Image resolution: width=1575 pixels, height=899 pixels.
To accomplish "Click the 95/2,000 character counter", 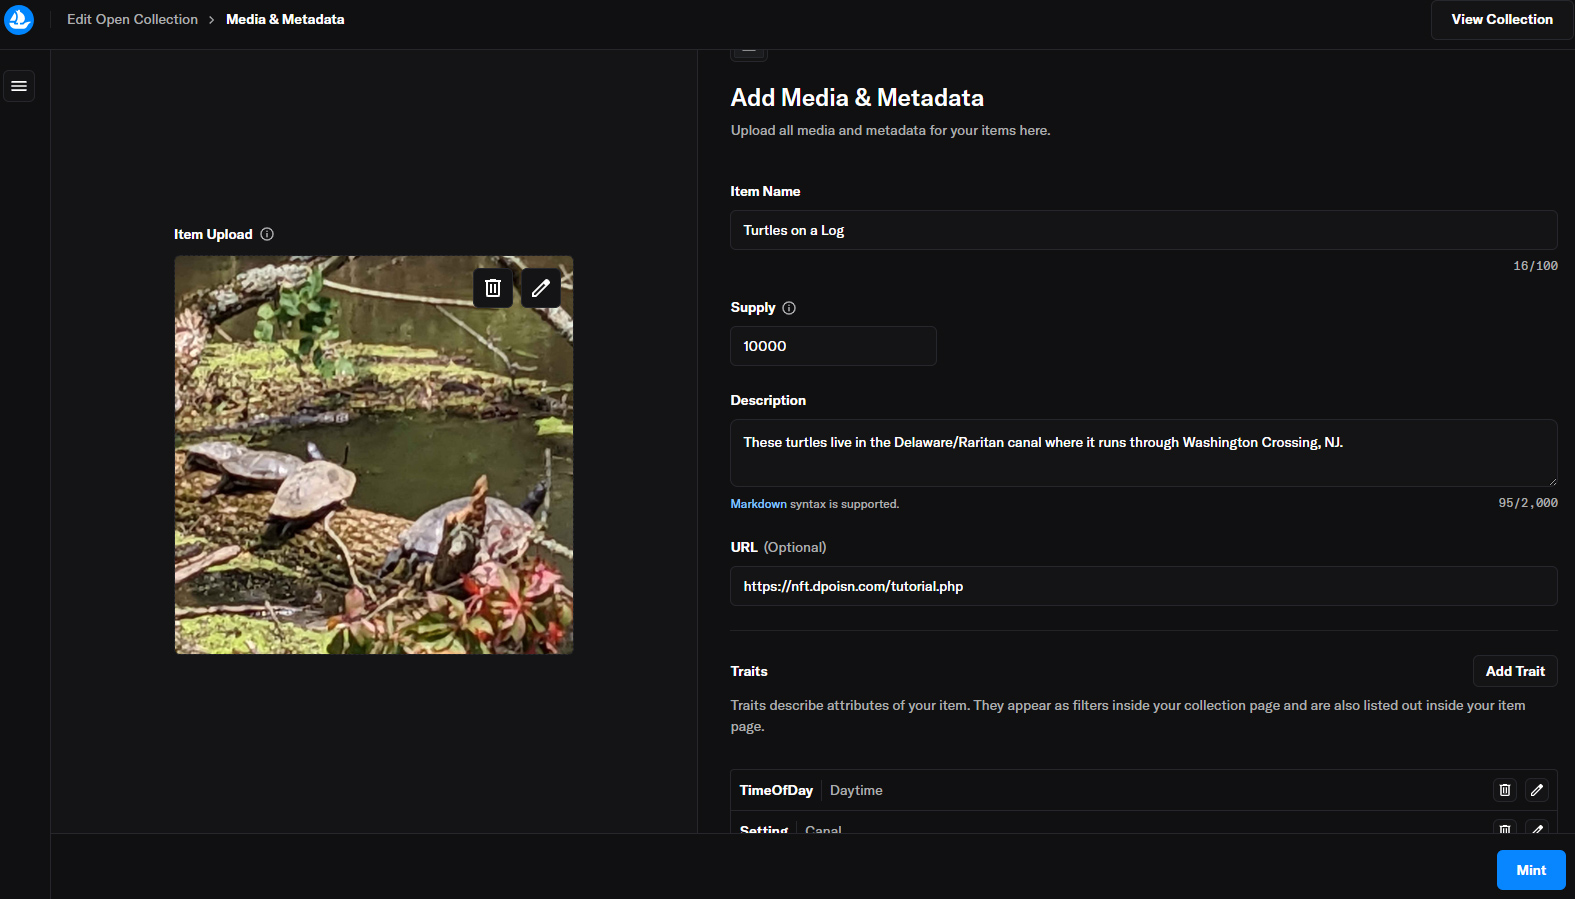I will 1528,503.
